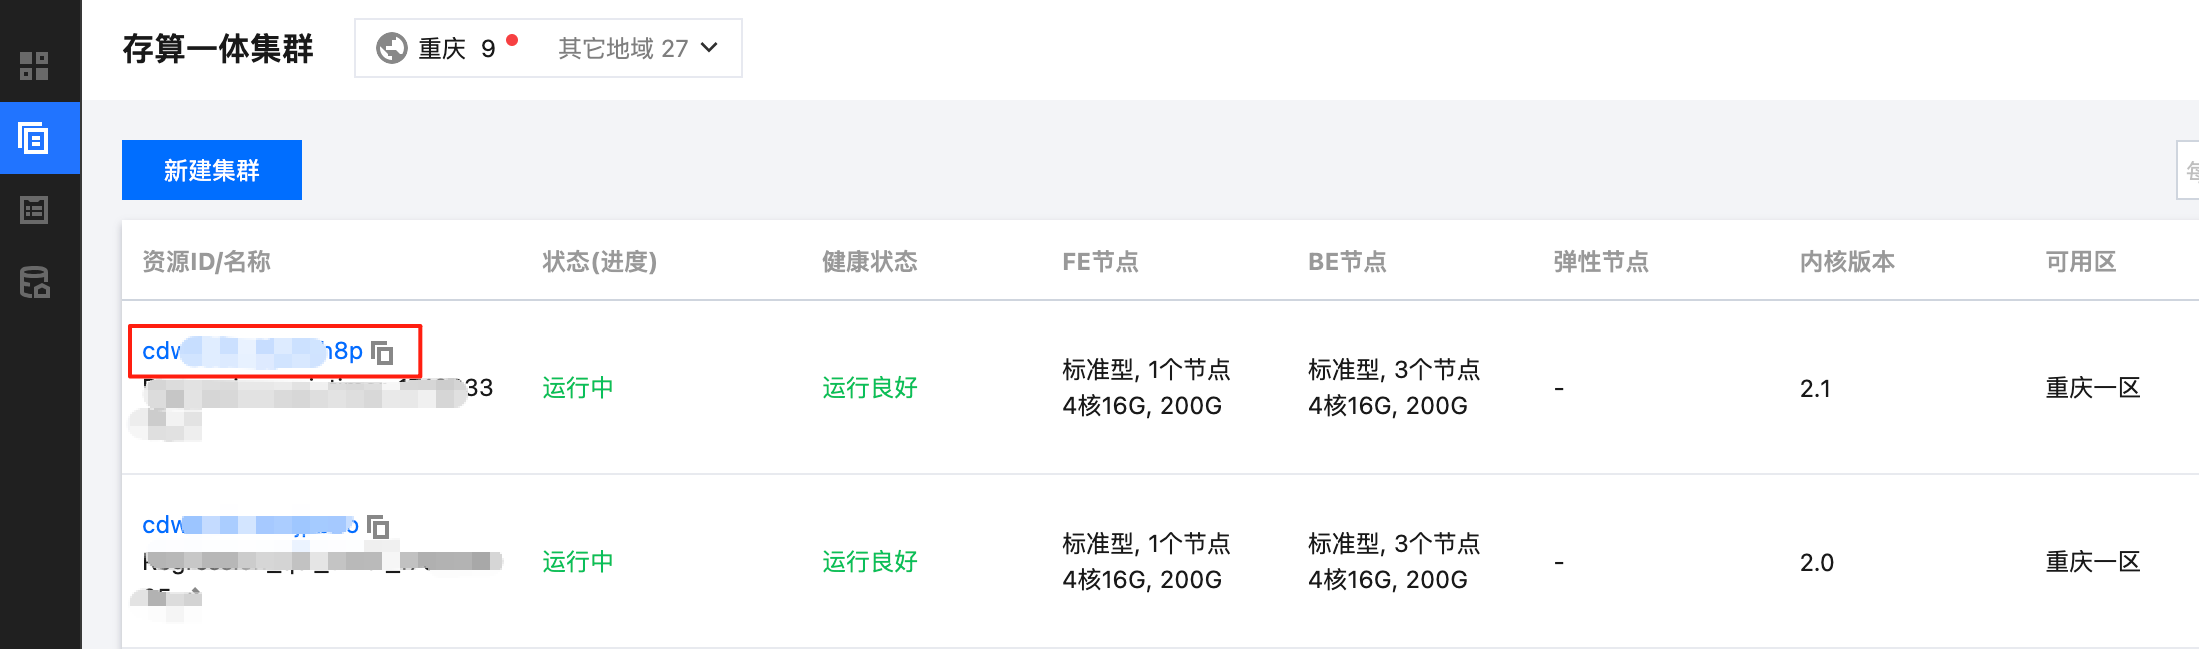Click the 状态(进度) column header
2200x650 pixels.
(x=599, y=262)
